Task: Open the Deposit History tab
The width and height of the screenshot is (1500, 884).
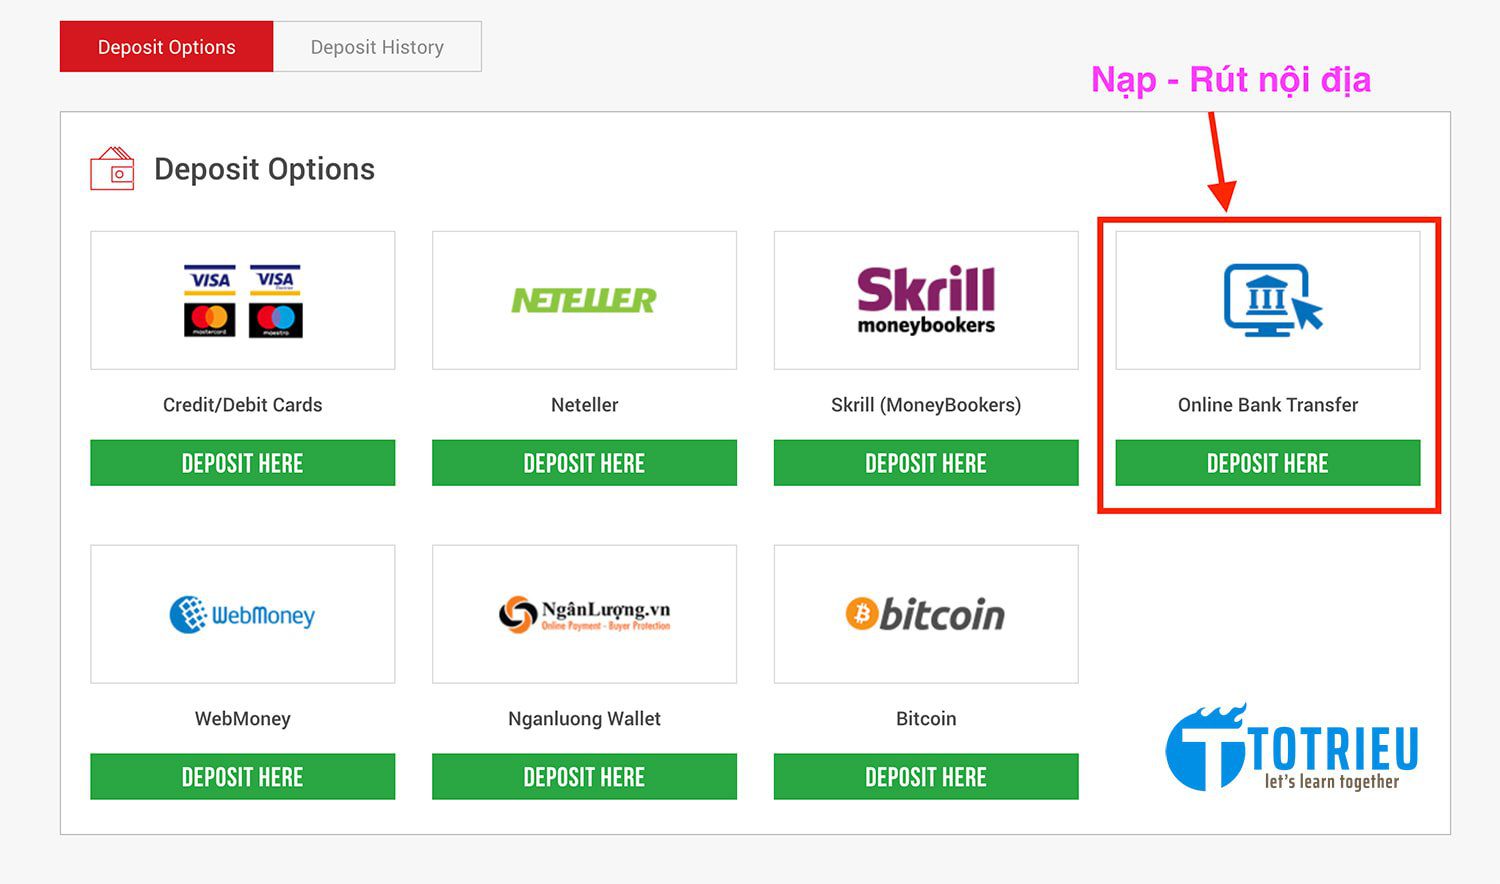Action: tap(377, 47)
